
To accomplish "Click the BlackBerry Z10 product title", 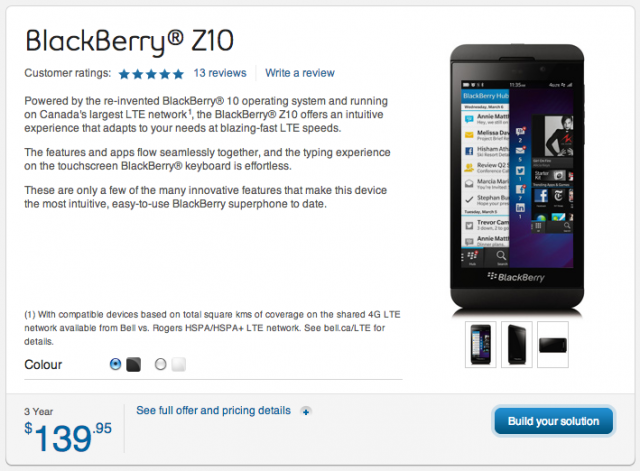I will 129,41.
